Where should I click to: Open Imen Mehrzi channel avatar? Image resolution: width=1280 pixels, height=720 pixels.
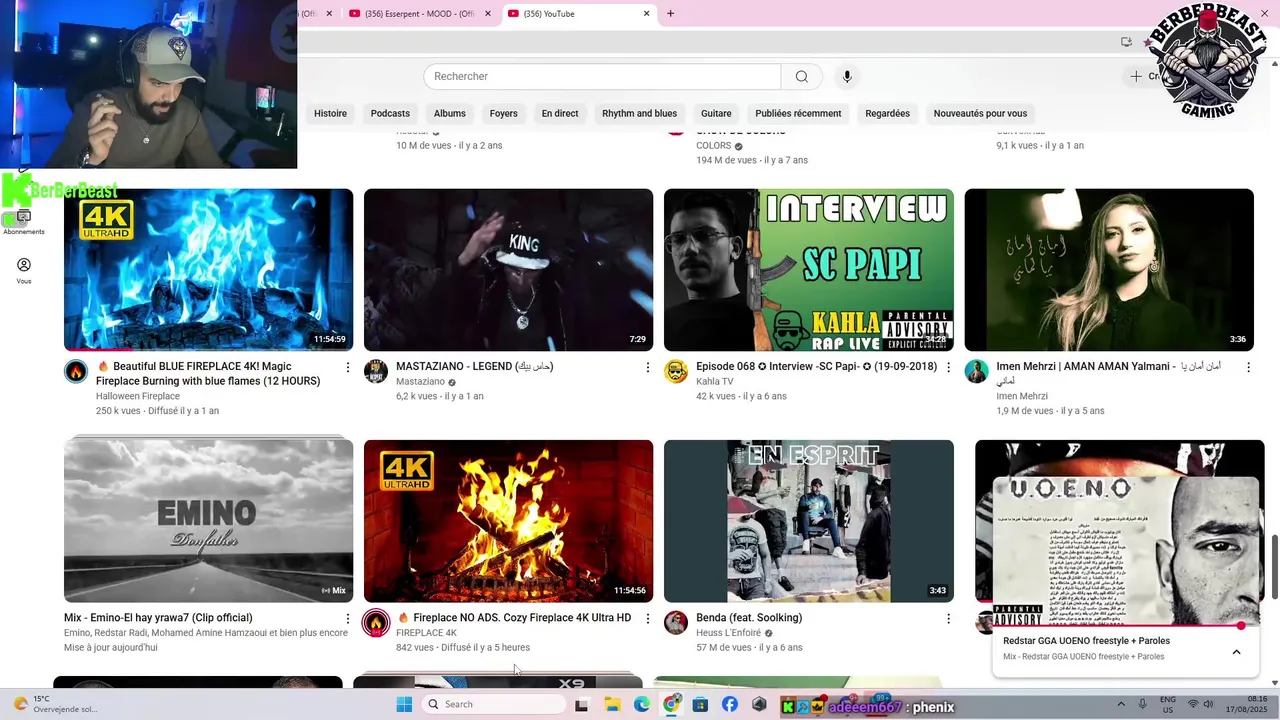tap(976, 372)
